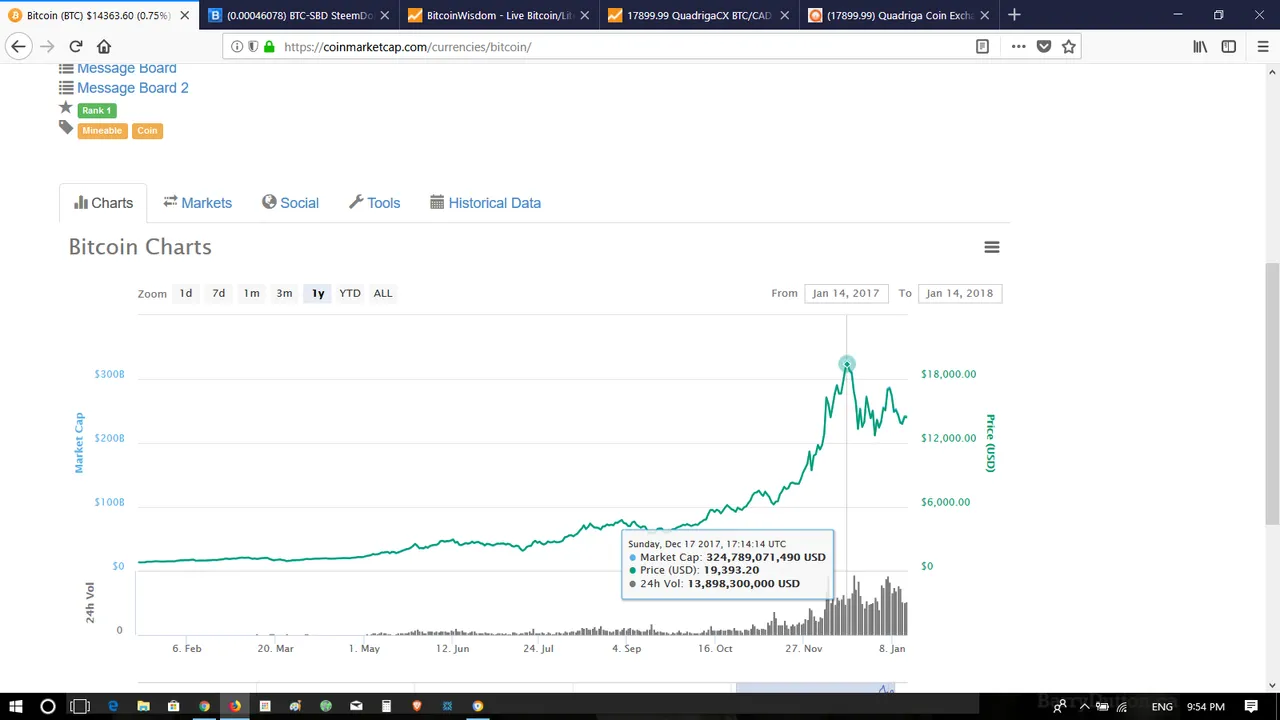
Task: Show the Firefox sidebars
Action: (1229, 47)
